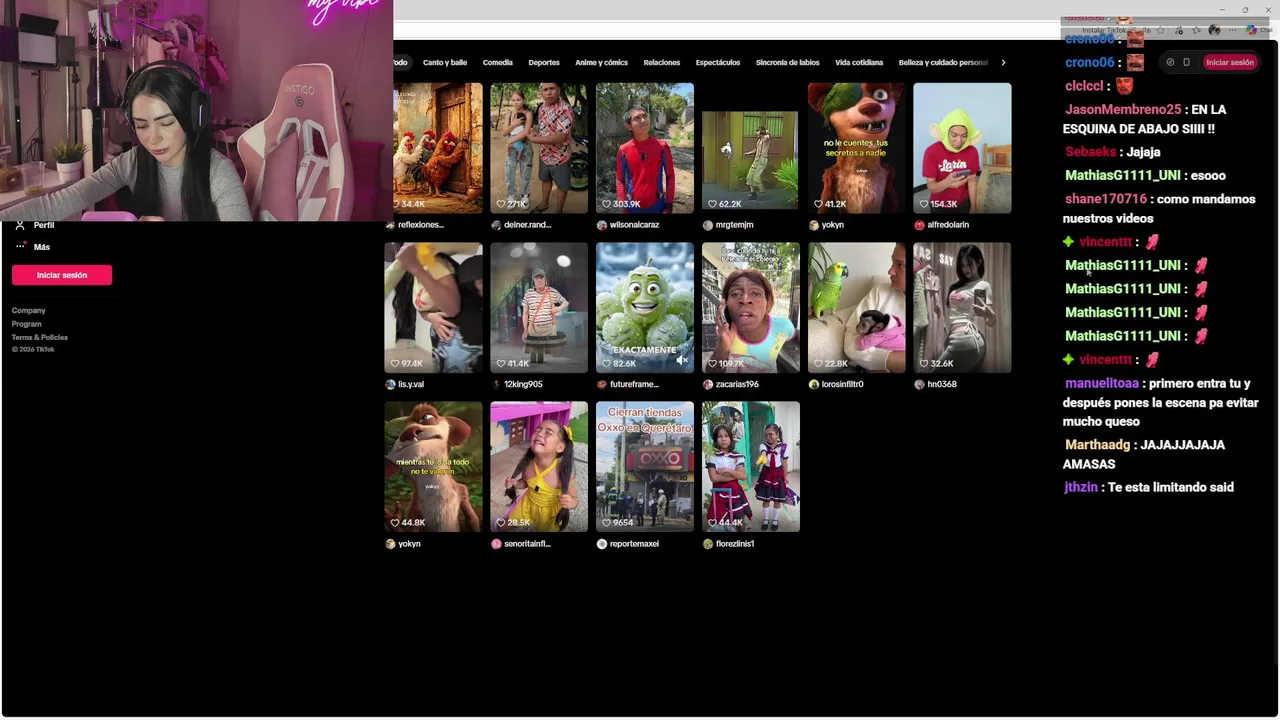This screenshot has height=720, width=1280.
Task: Open the sloth video with 44.8K likes
Action: pyautogui.click(x=433, y=467)
